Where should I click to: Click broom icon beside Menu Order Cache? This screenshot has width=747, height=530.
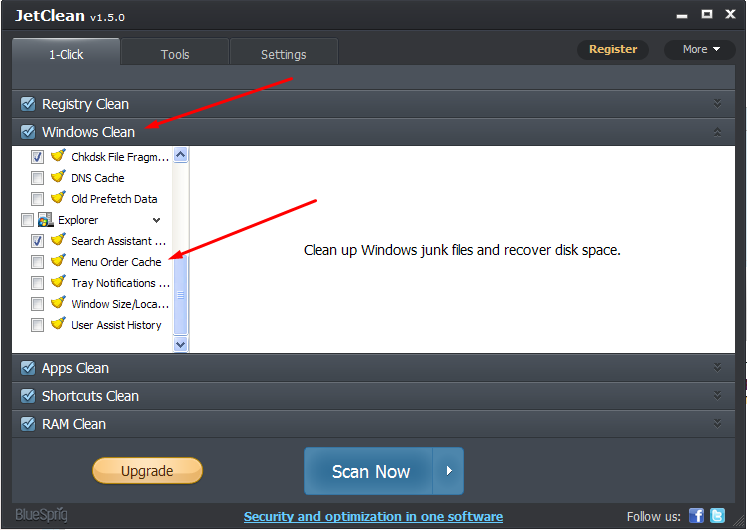(58, 262)
